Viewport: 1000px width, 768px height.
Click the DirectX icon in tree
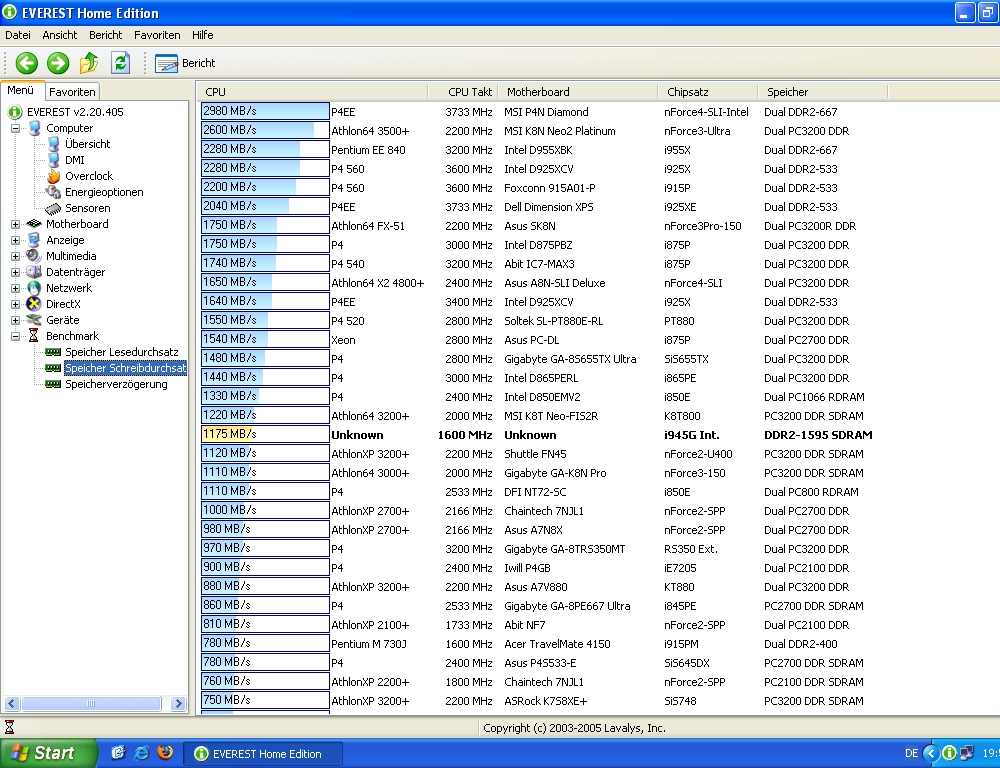pos(34,304)
